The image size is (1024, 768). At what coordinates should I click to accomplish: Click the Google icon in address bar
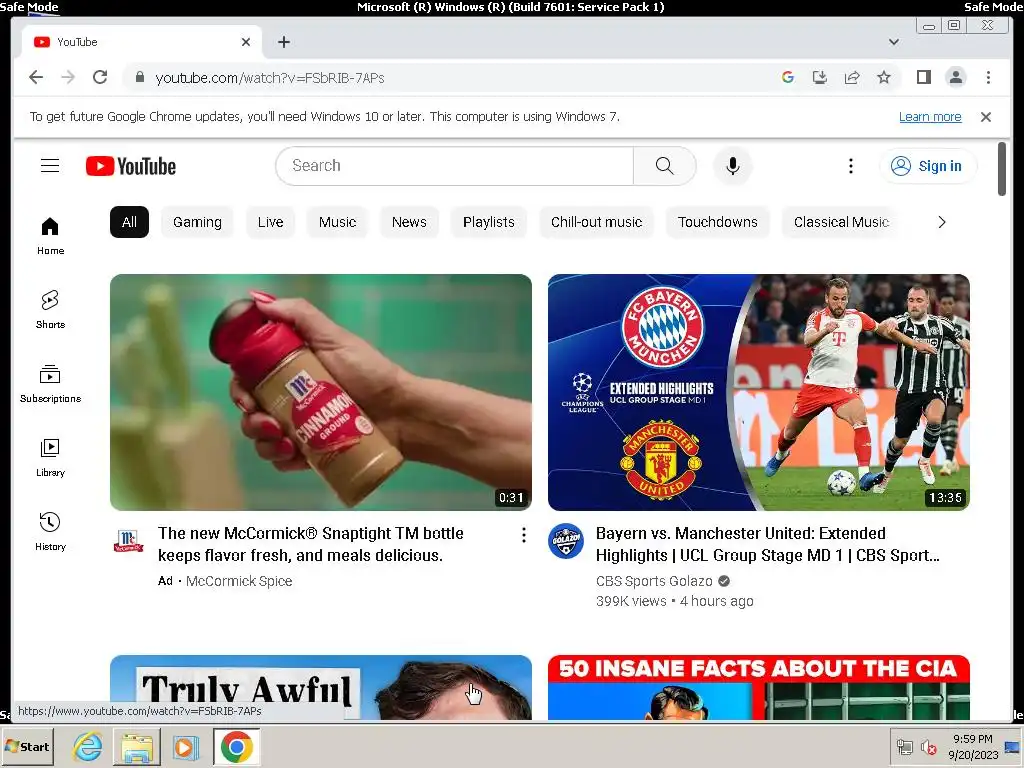click(x=788, y=77)
